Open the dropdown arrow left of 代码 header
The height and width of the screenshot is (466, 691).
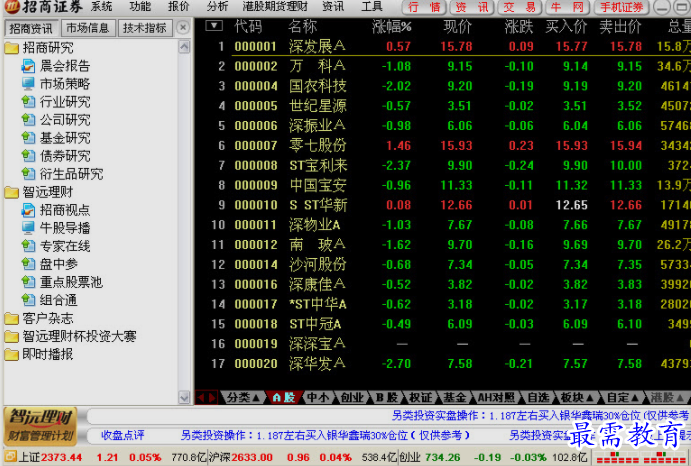[x=214, y=26]
